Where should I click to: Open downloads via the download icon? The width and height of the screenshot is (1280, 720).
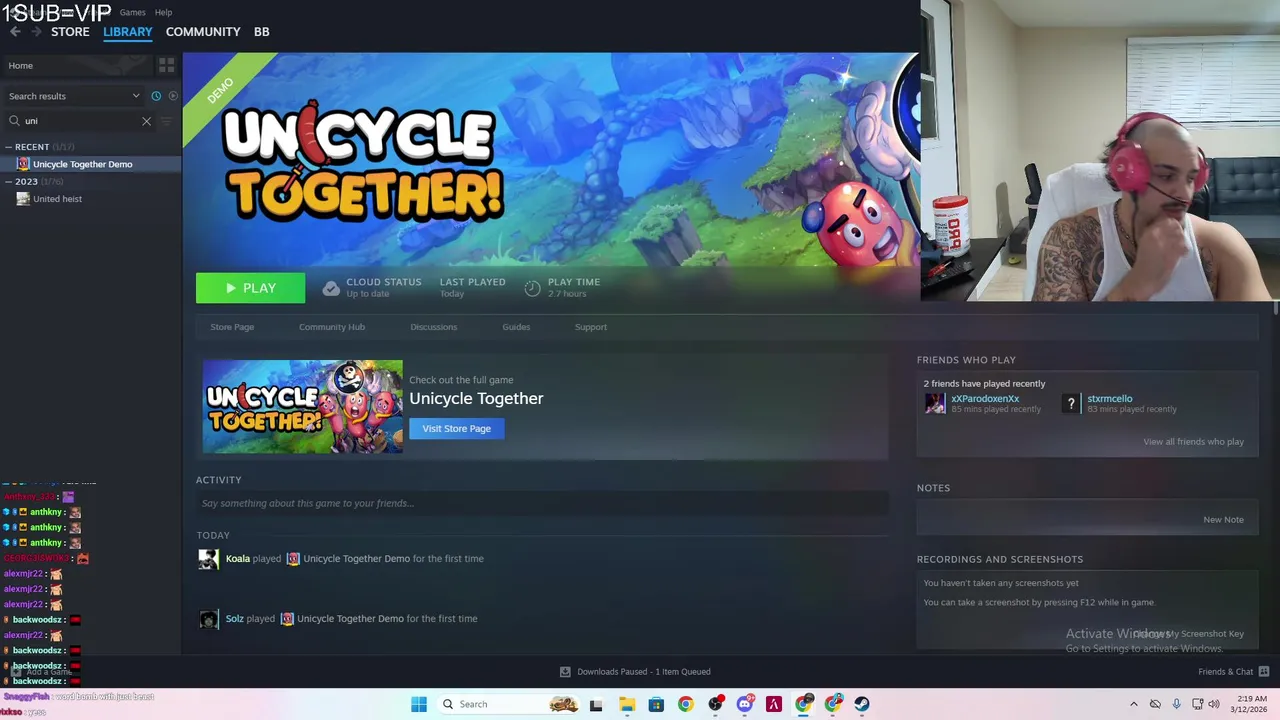pos(565,672)
